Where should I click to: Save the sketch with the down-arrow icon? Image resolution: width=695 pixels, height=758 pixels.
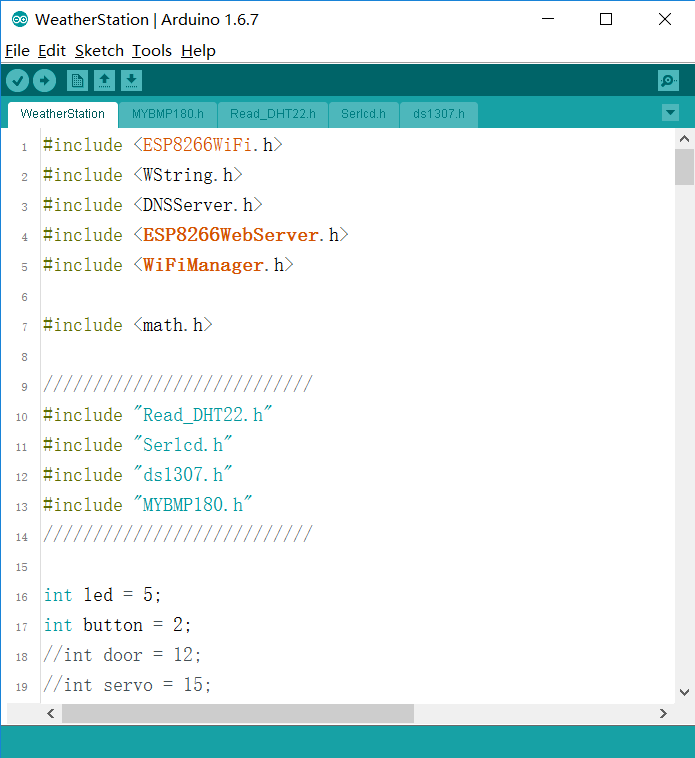coord(131,81)
